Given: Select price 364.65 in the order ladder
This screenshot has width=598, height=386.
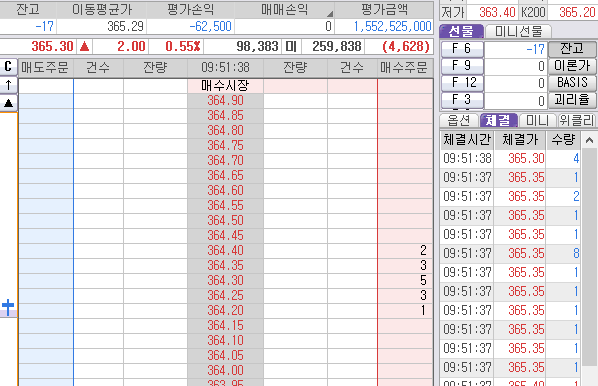Looking at the screenshot, I should coord(225,176).
